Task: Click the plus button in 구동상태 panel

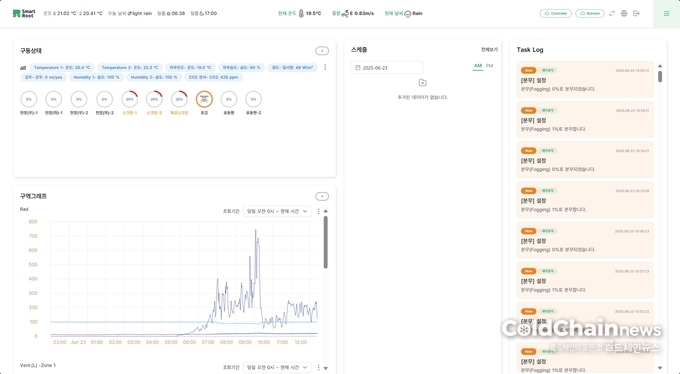Action: [322, 51]
